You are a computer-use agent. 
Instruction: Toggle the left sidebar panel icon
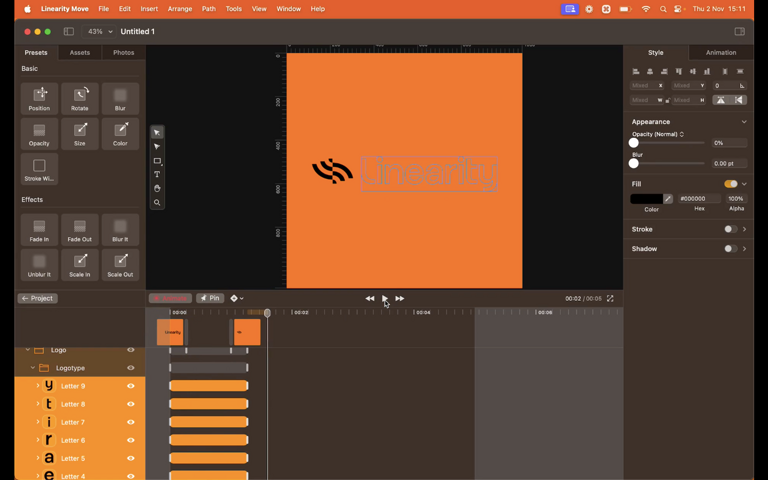[69, 31]
